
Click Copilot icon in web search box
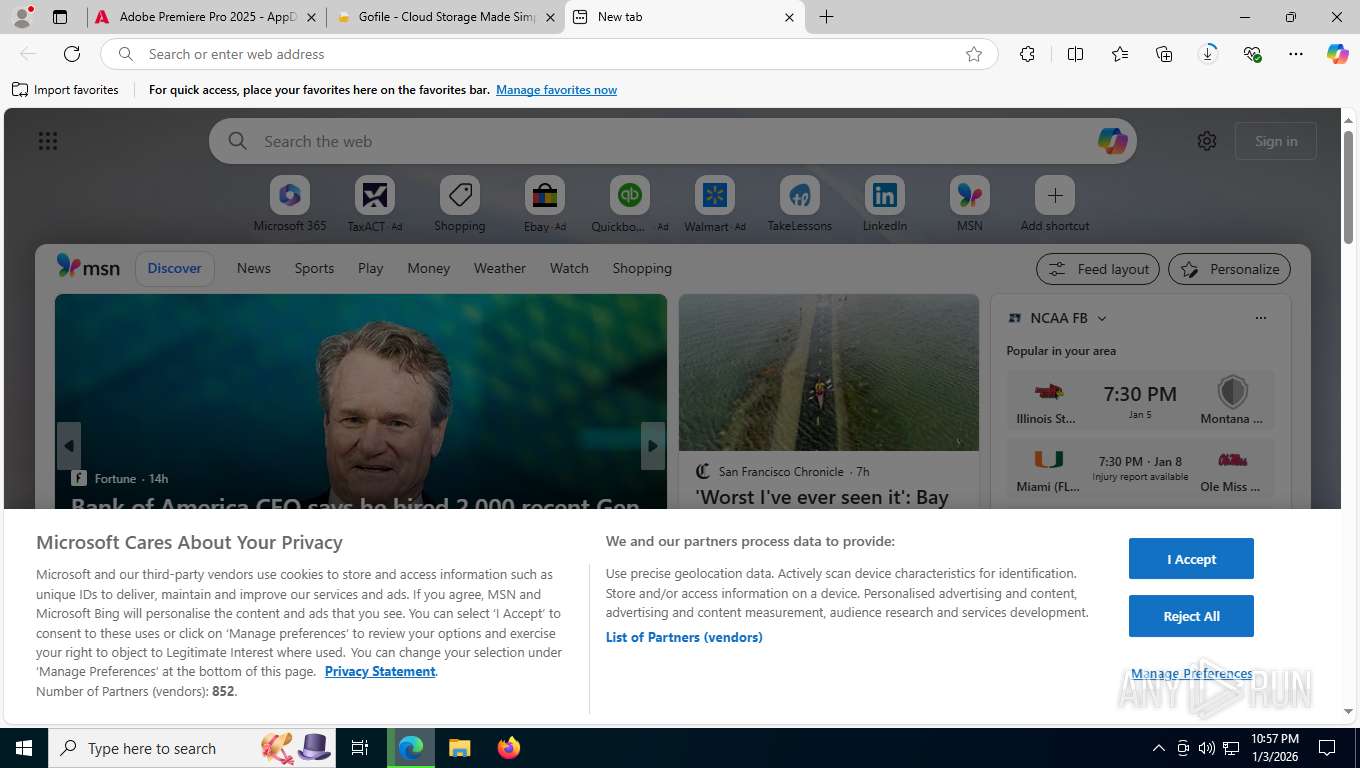[x=1112, y=141]
